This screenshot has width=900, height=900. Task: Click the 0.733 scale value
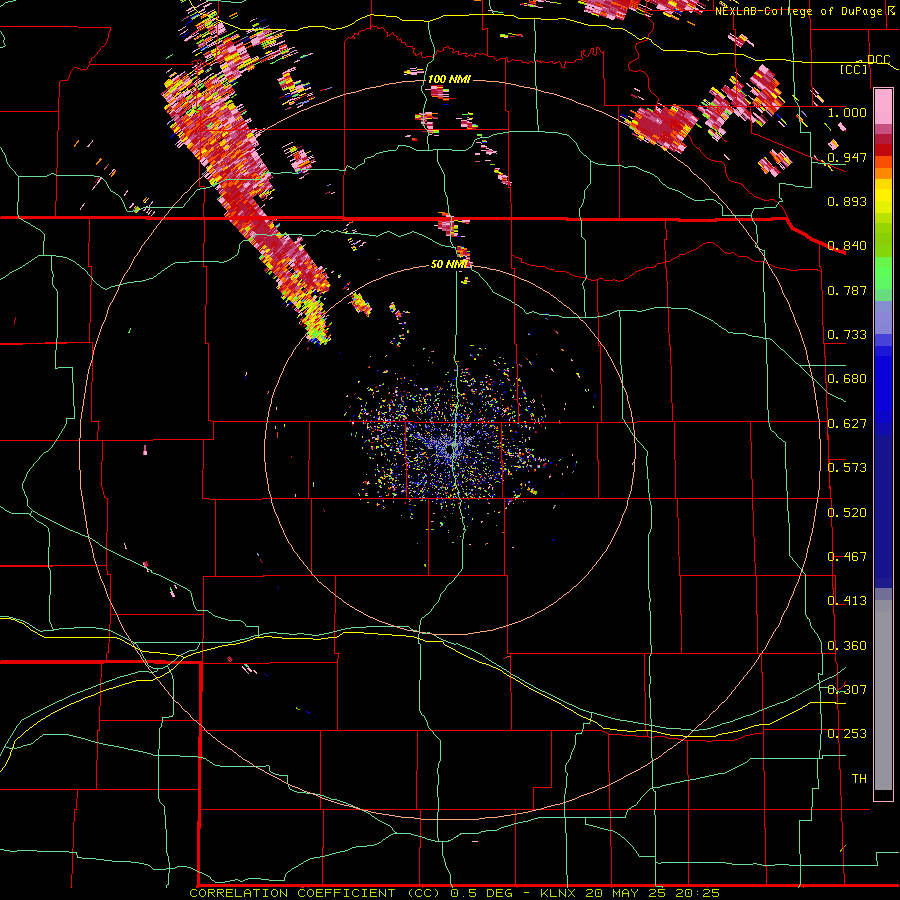pyautogui.click(x=847, y=335)
